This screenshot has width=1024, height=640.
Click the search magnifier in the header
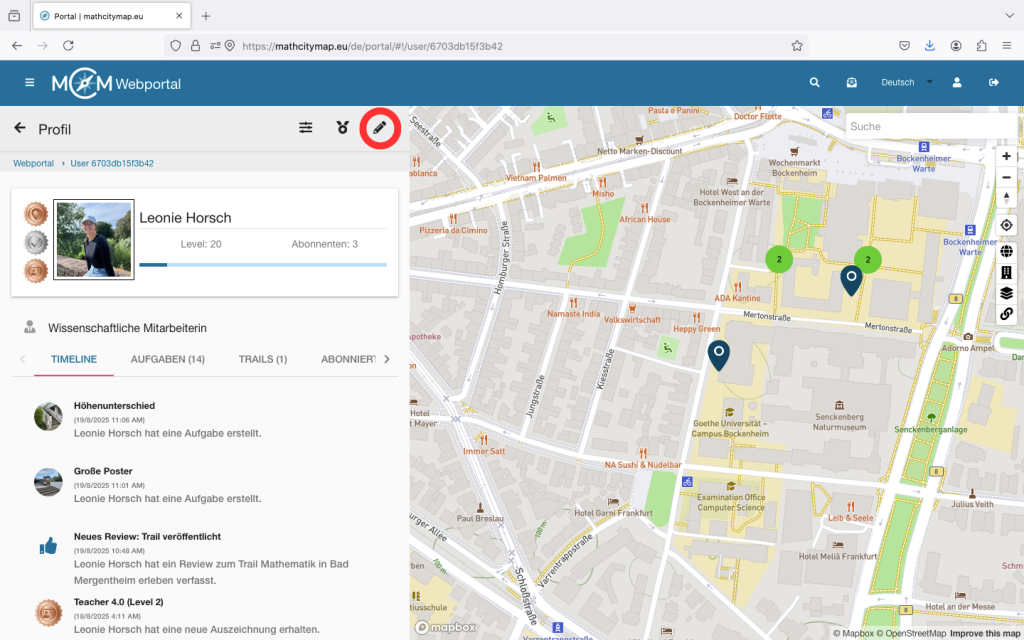point(814,83)
